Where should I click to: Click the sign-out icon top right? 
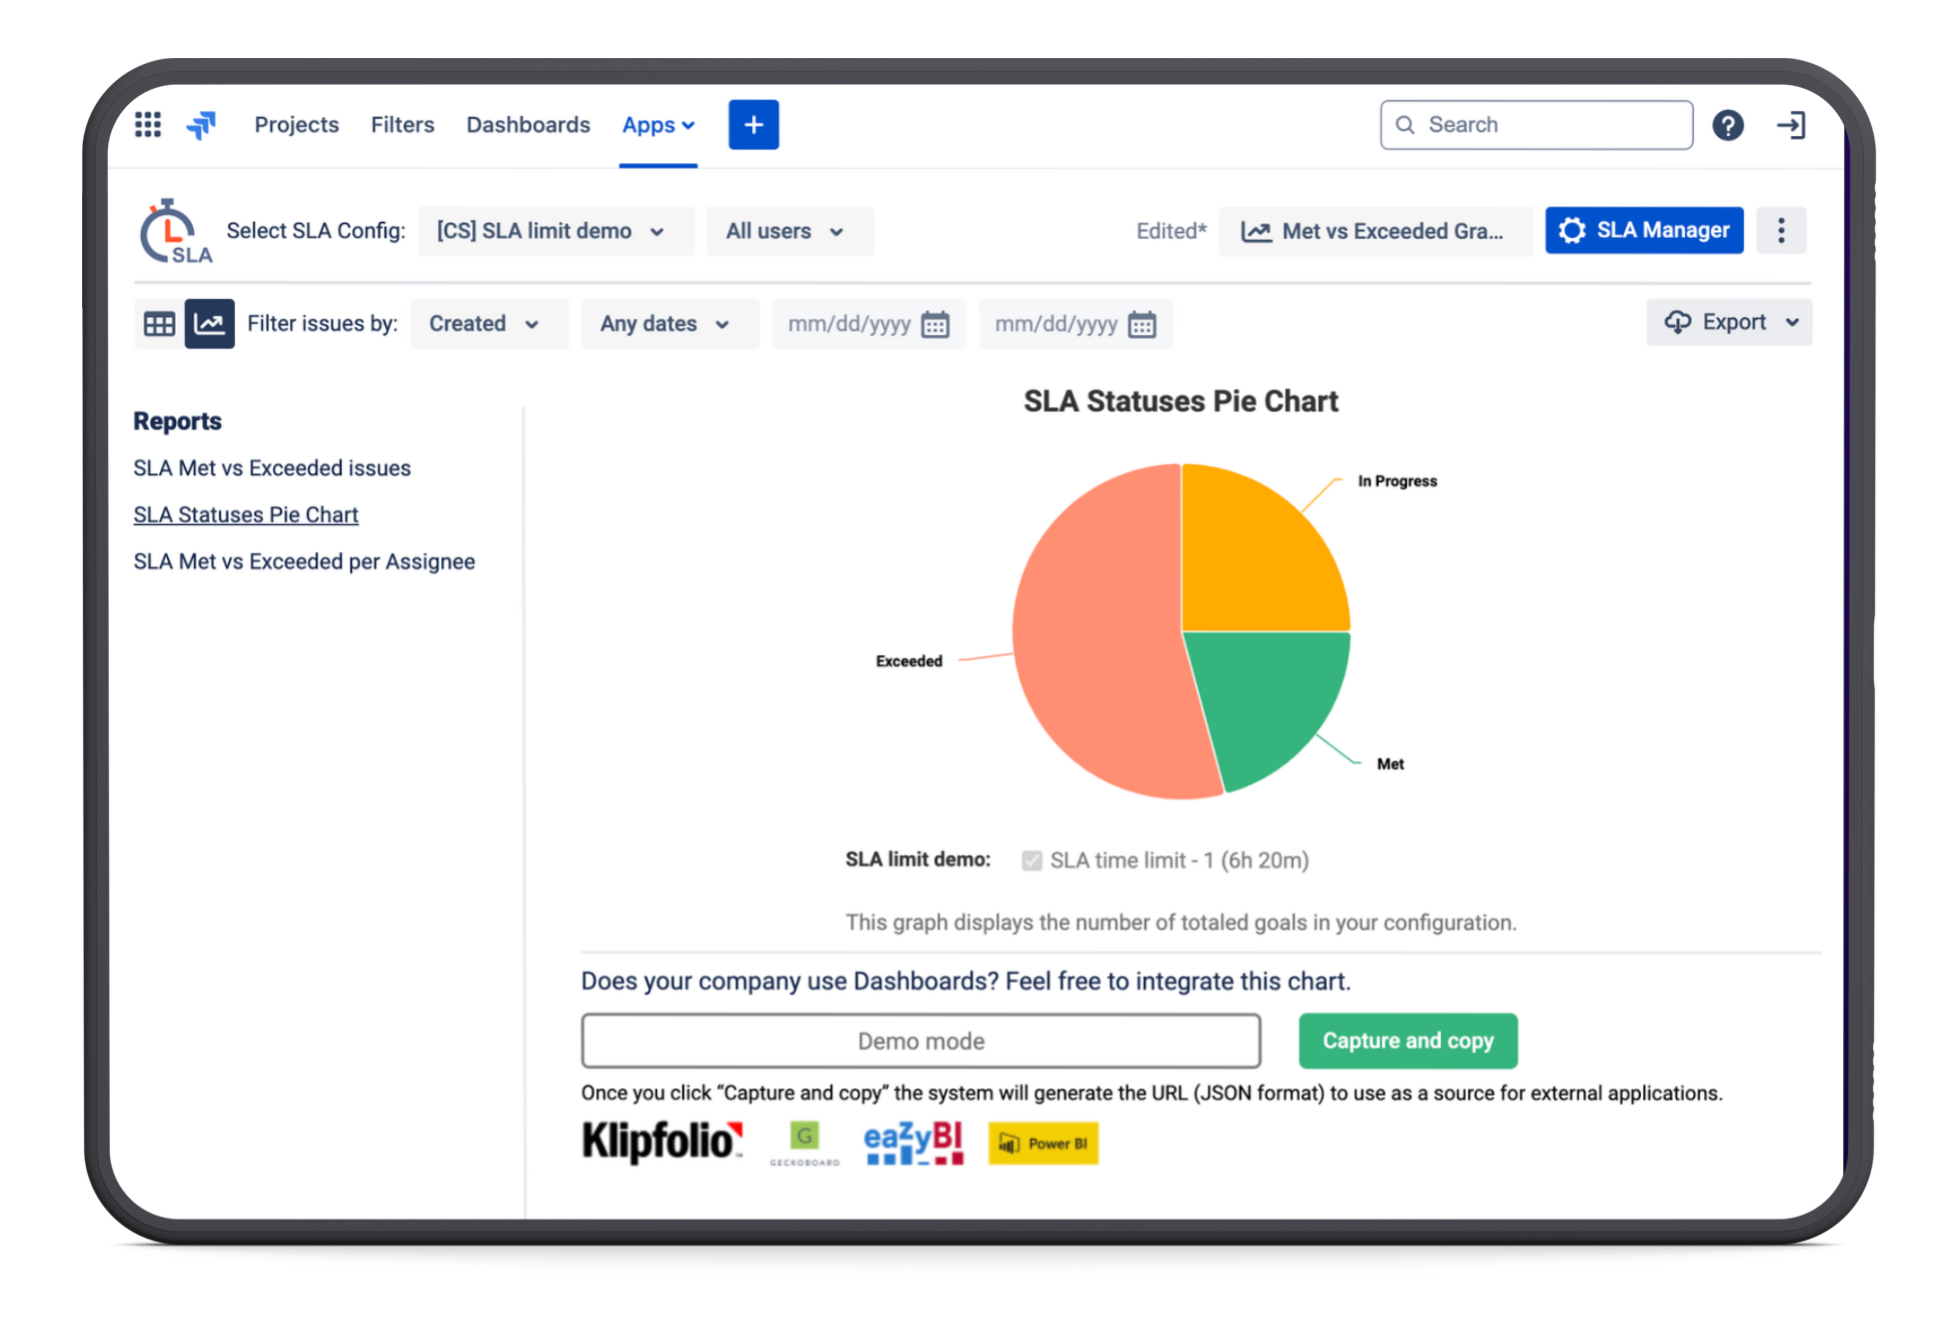pyautogui.click(x=1791, y=124)
